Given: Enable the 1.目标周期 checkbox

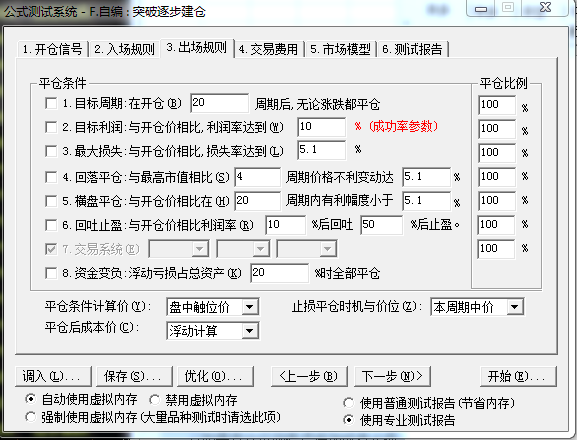Looking at the screenshot, I should point(51,103).
